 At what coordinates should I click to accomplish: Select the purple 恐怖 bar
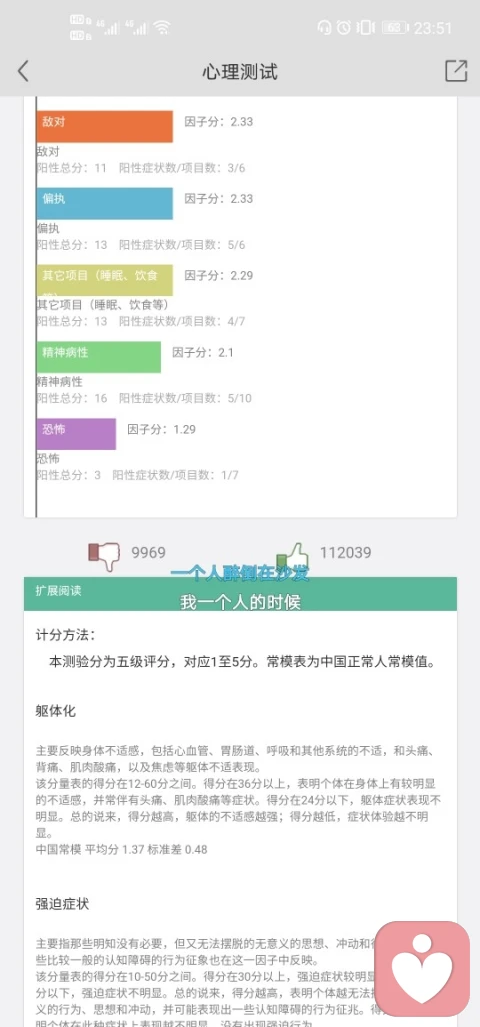click(77, 434)
